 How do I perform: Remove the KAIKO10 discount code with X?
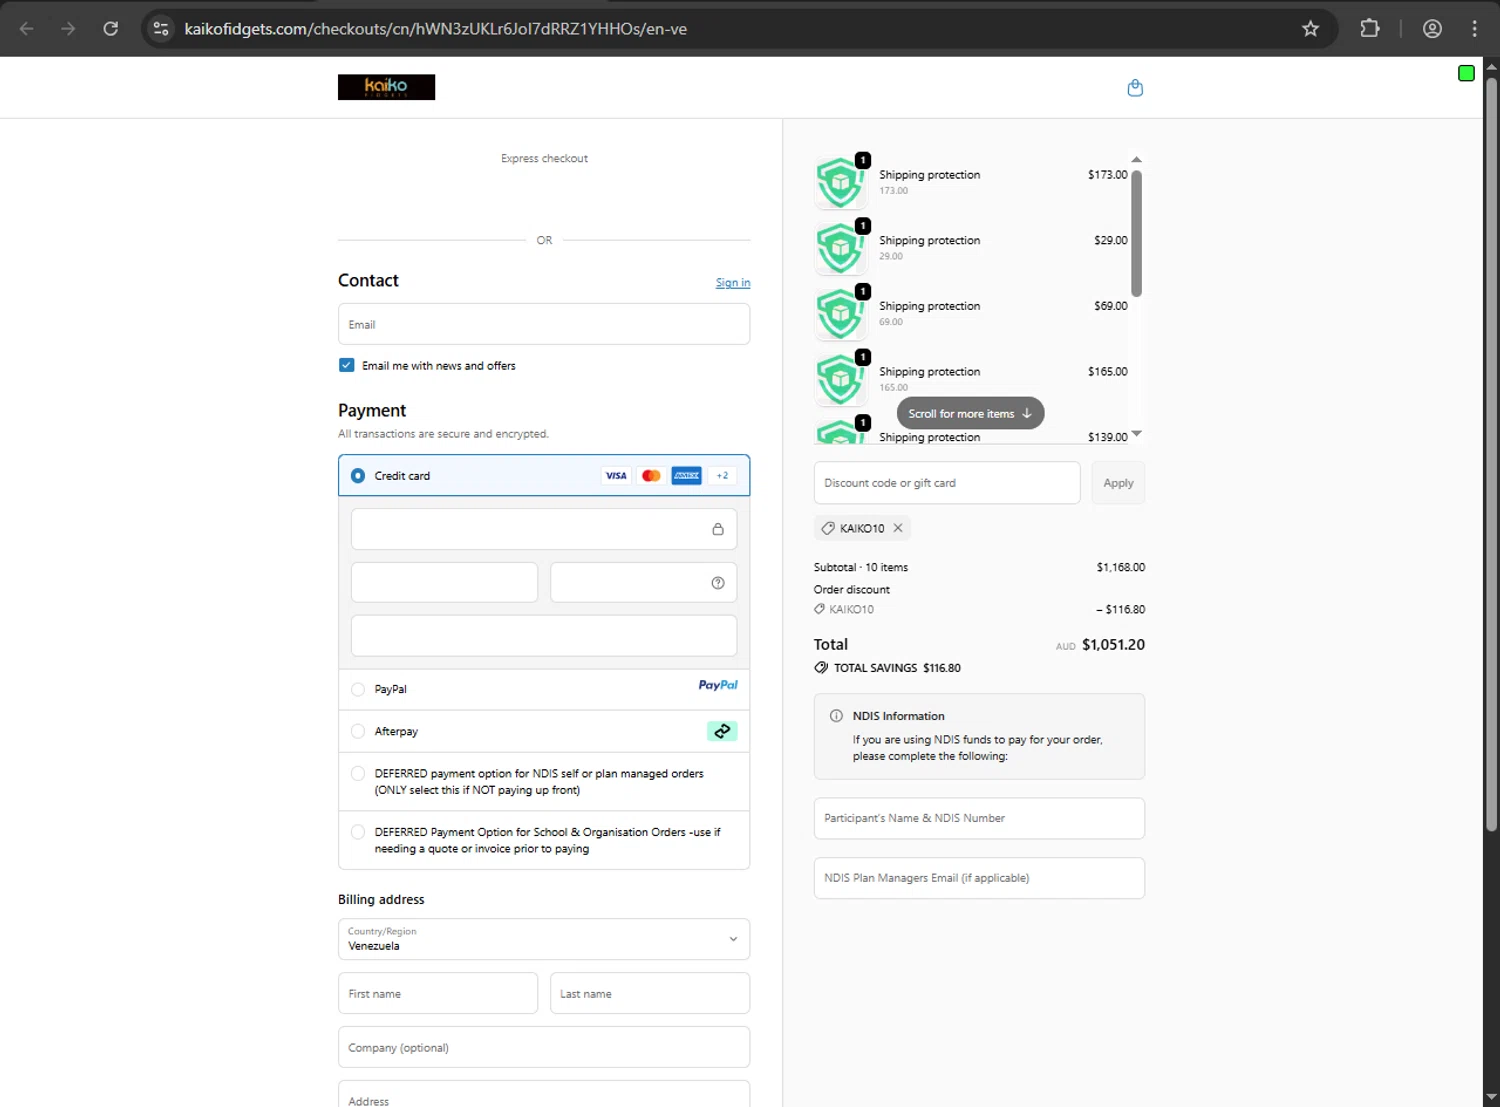coord(898,528)
